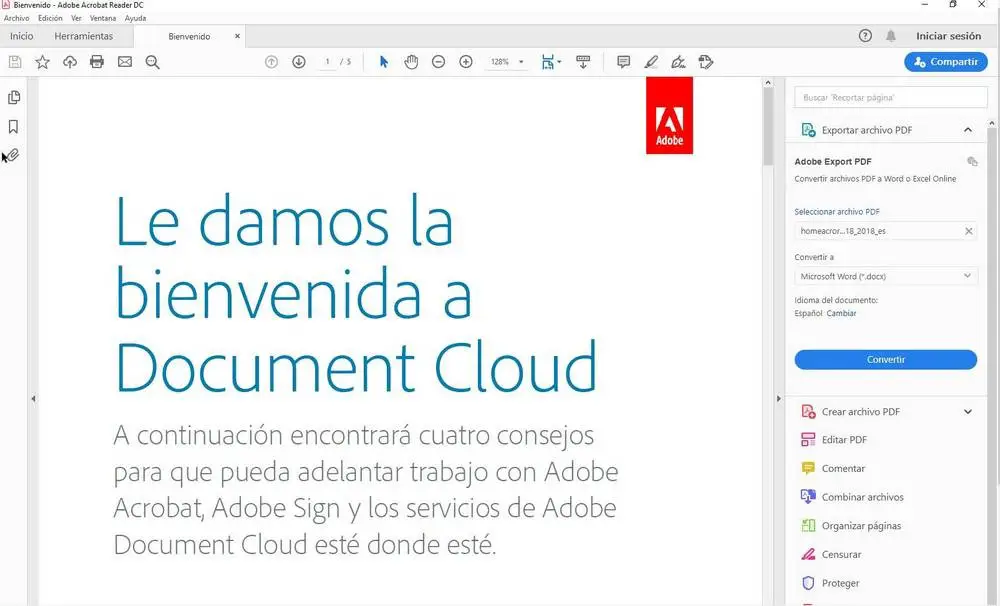Open Combinar archivos tool
Viewport: 1000px width, 606px height.
click(852, 497)
